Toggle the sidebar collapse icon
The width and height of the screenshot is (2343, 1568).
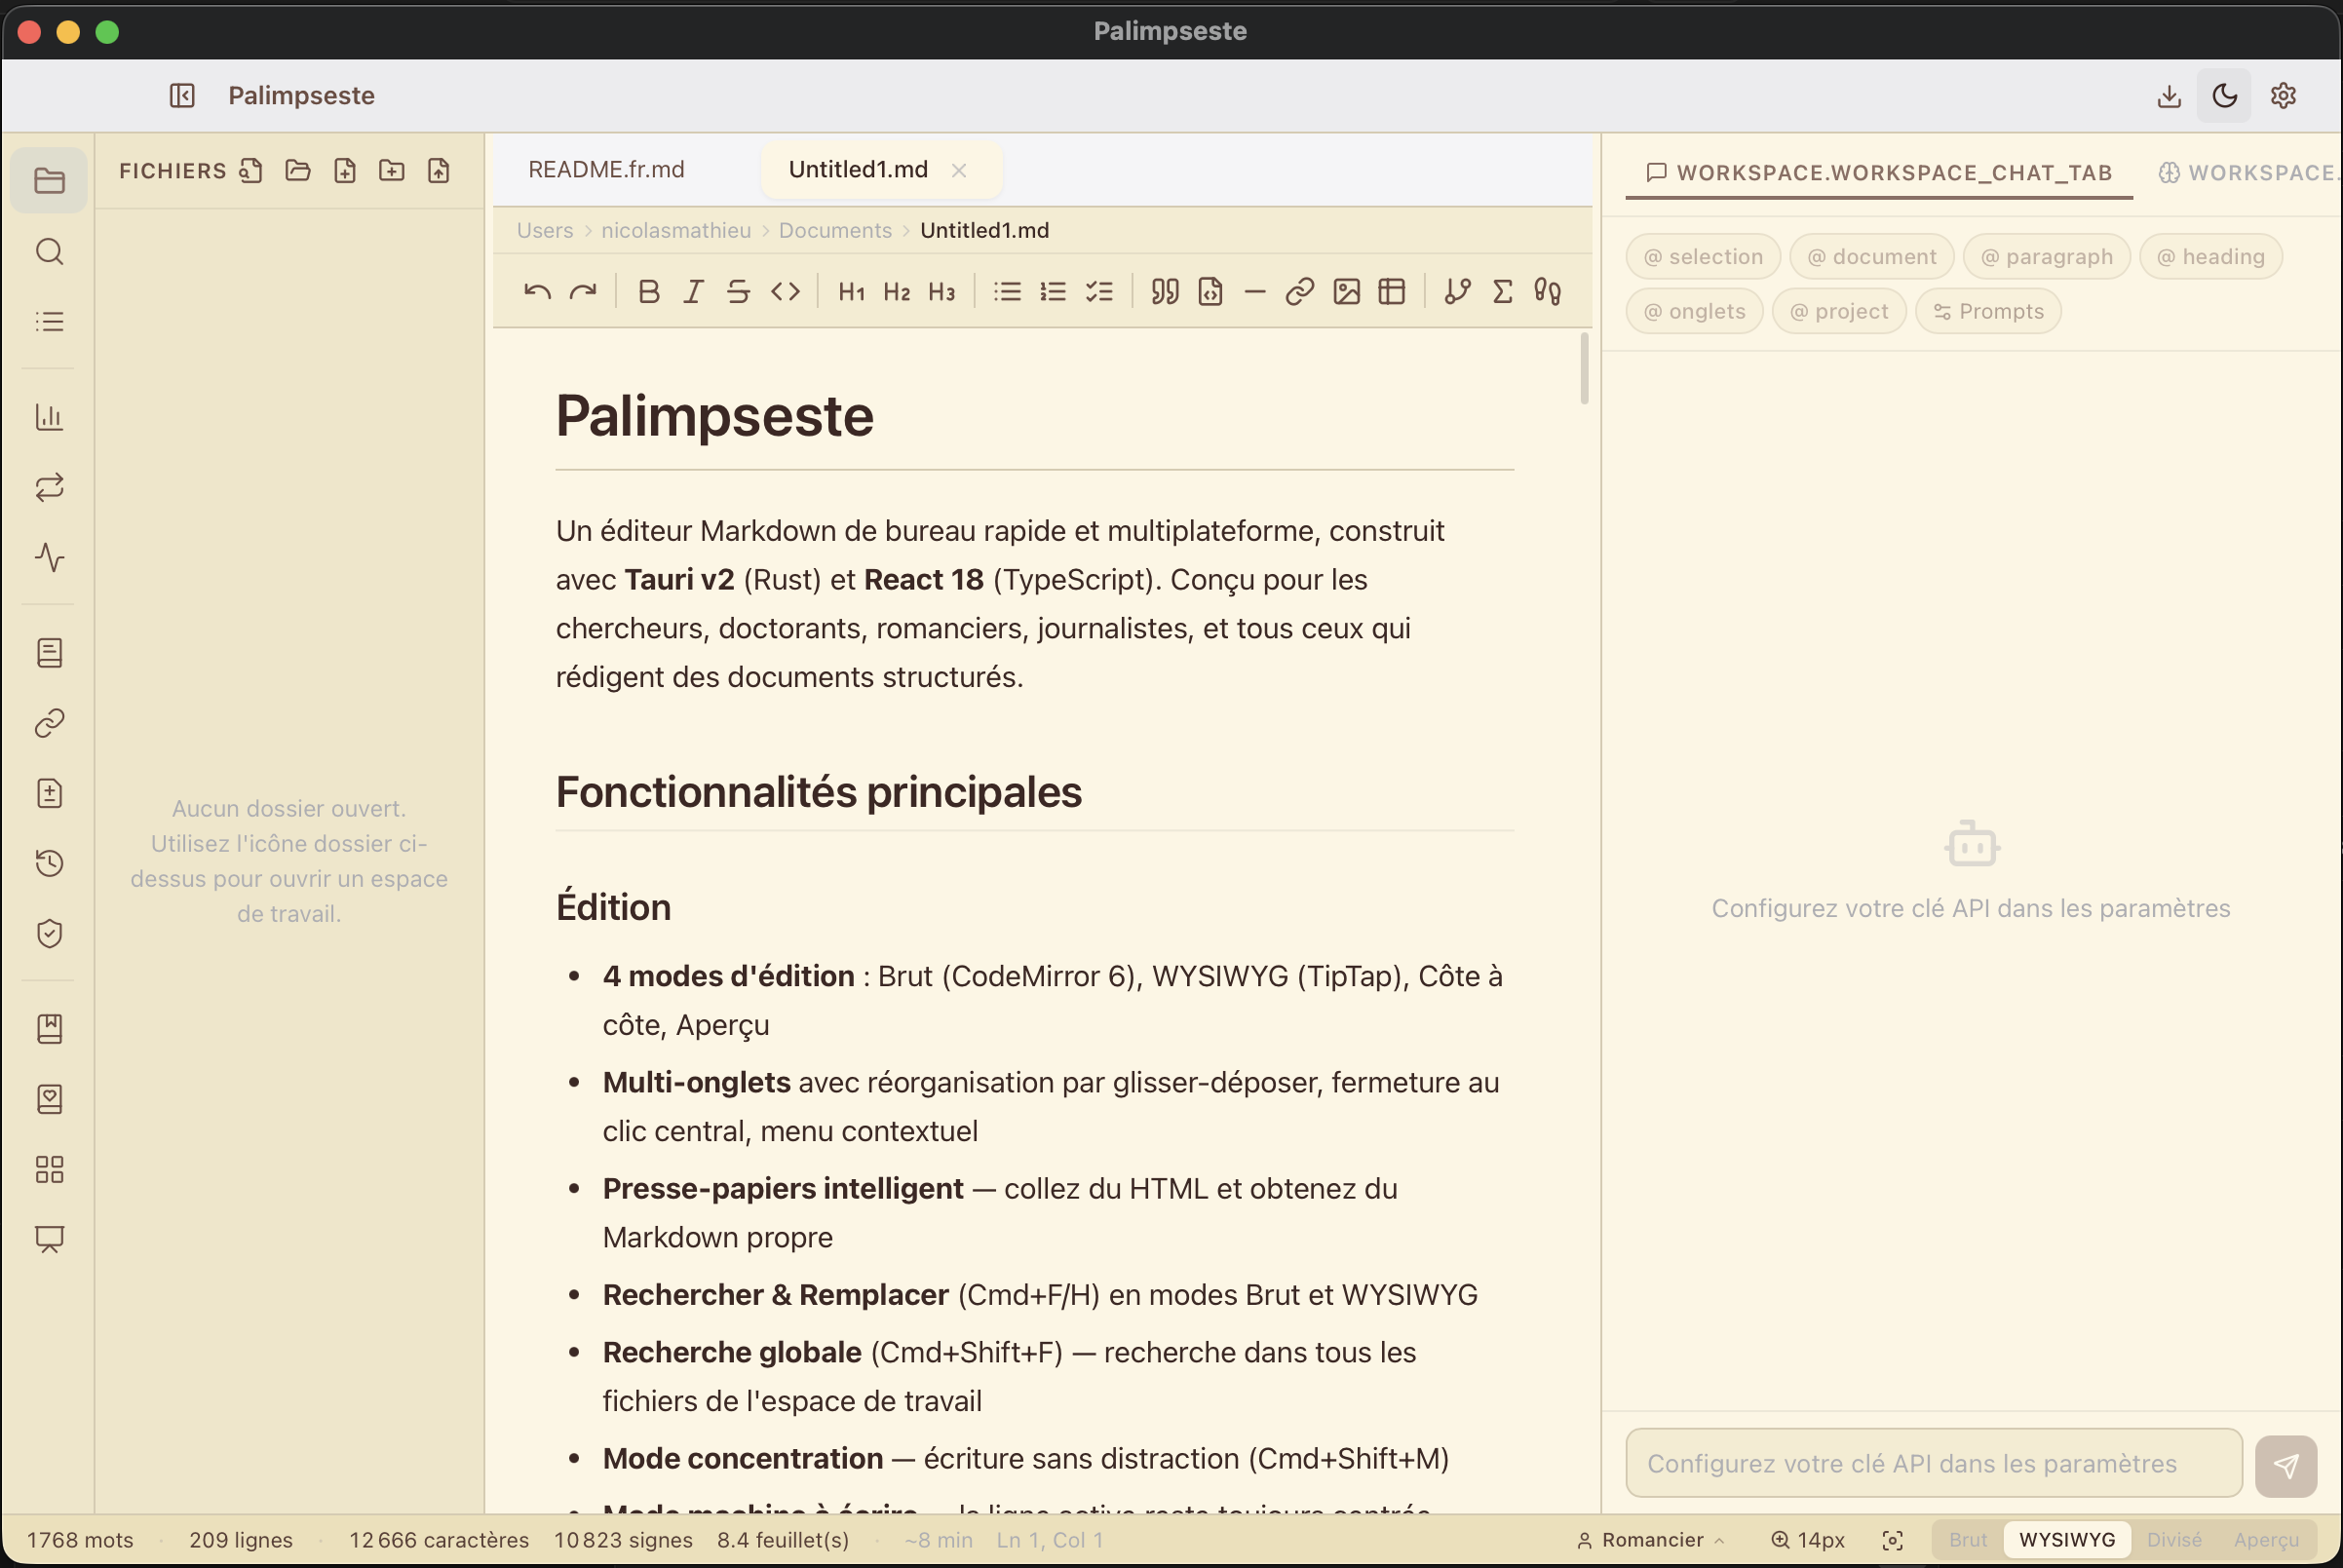pos(182,96)
